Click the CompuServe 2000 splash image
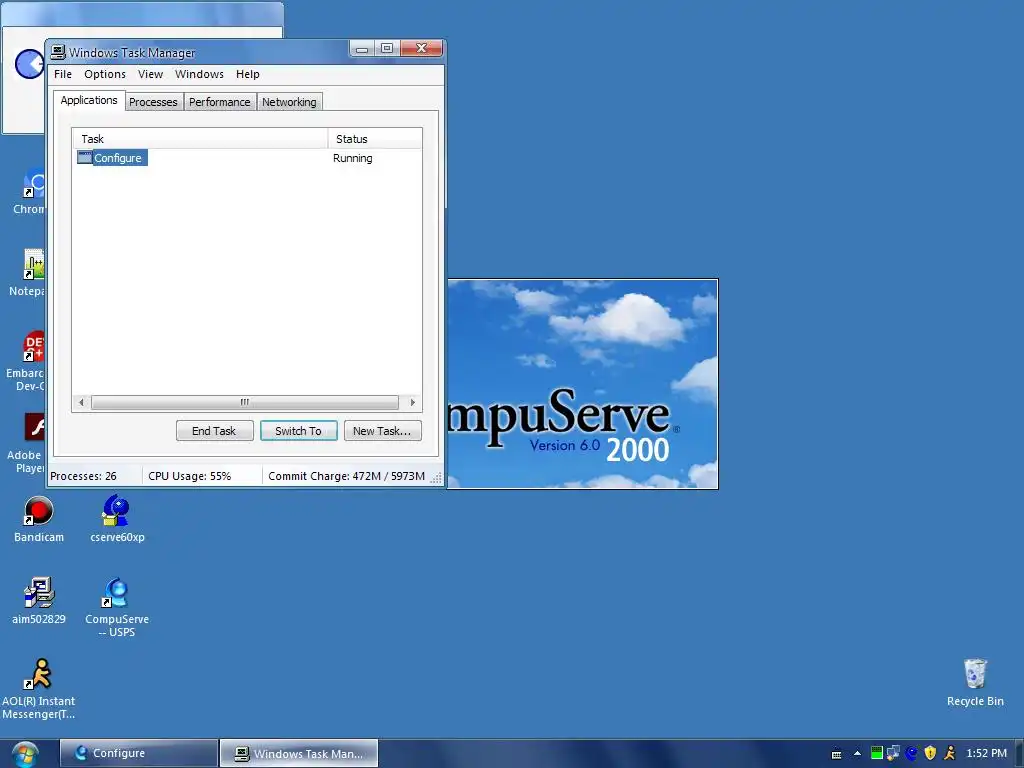This screenshot has width=1024, height=768. tap(582, 384)
